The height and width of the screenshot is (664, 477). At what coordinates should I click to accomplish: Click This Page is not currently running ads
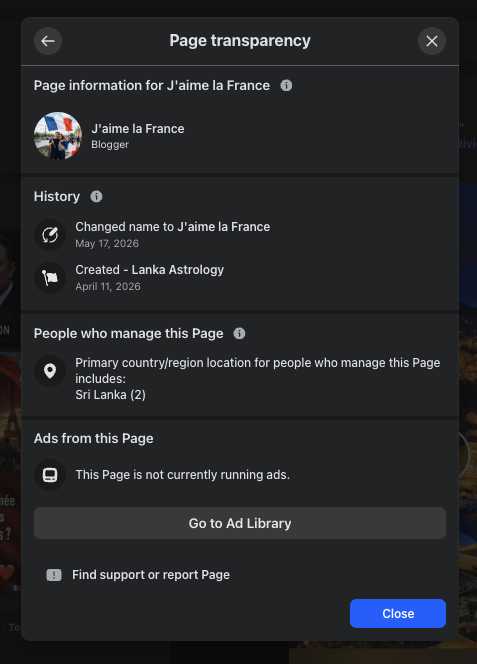point(183,475)
